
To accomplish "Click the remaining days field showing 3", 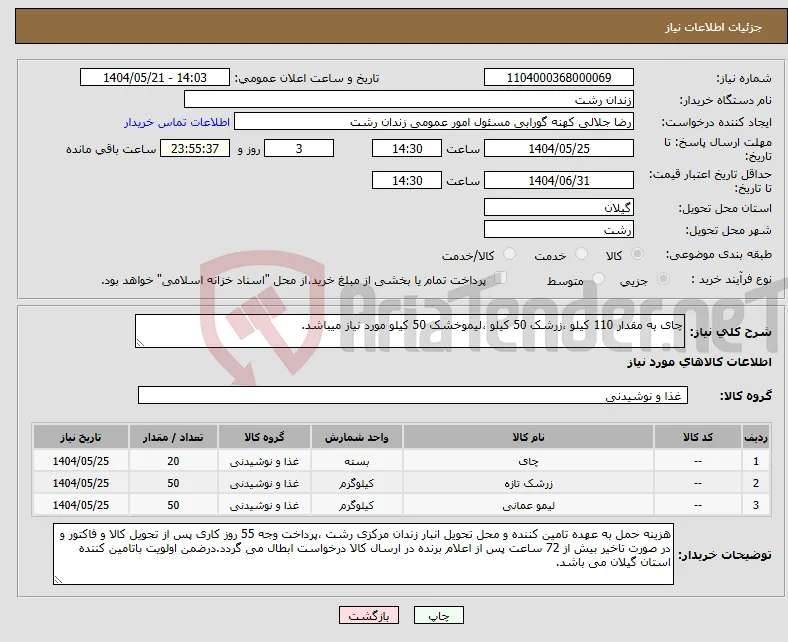I will tap(299, 148).
